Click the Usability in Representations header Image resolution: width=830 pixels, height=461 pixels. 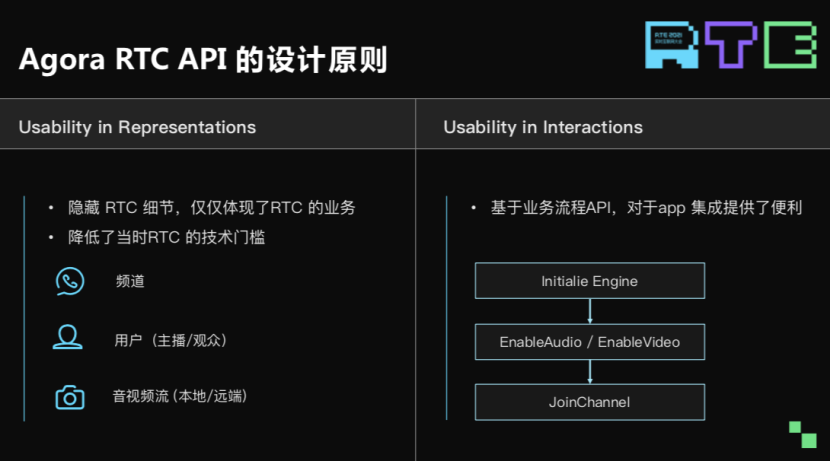[137, 127]
